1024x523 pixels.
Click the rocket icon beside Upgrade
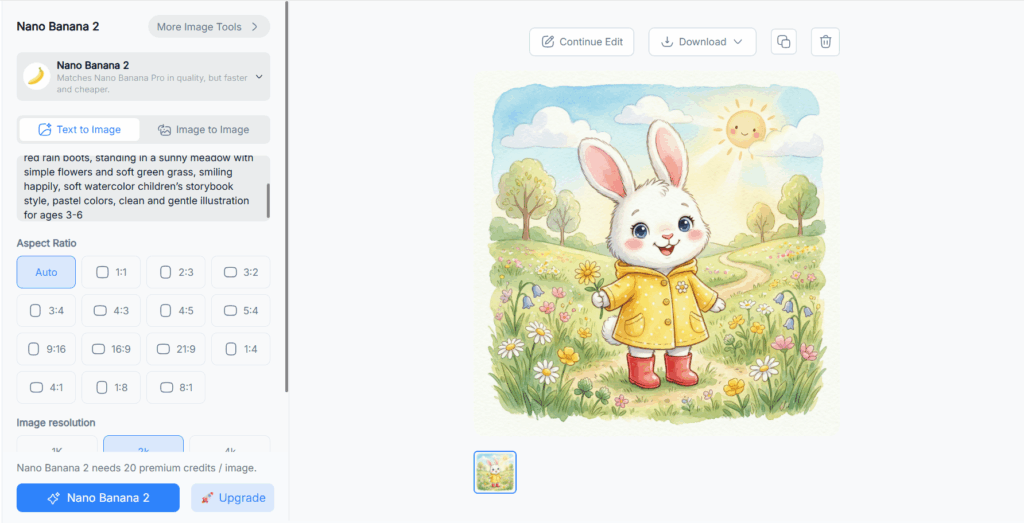pos(207,498)
